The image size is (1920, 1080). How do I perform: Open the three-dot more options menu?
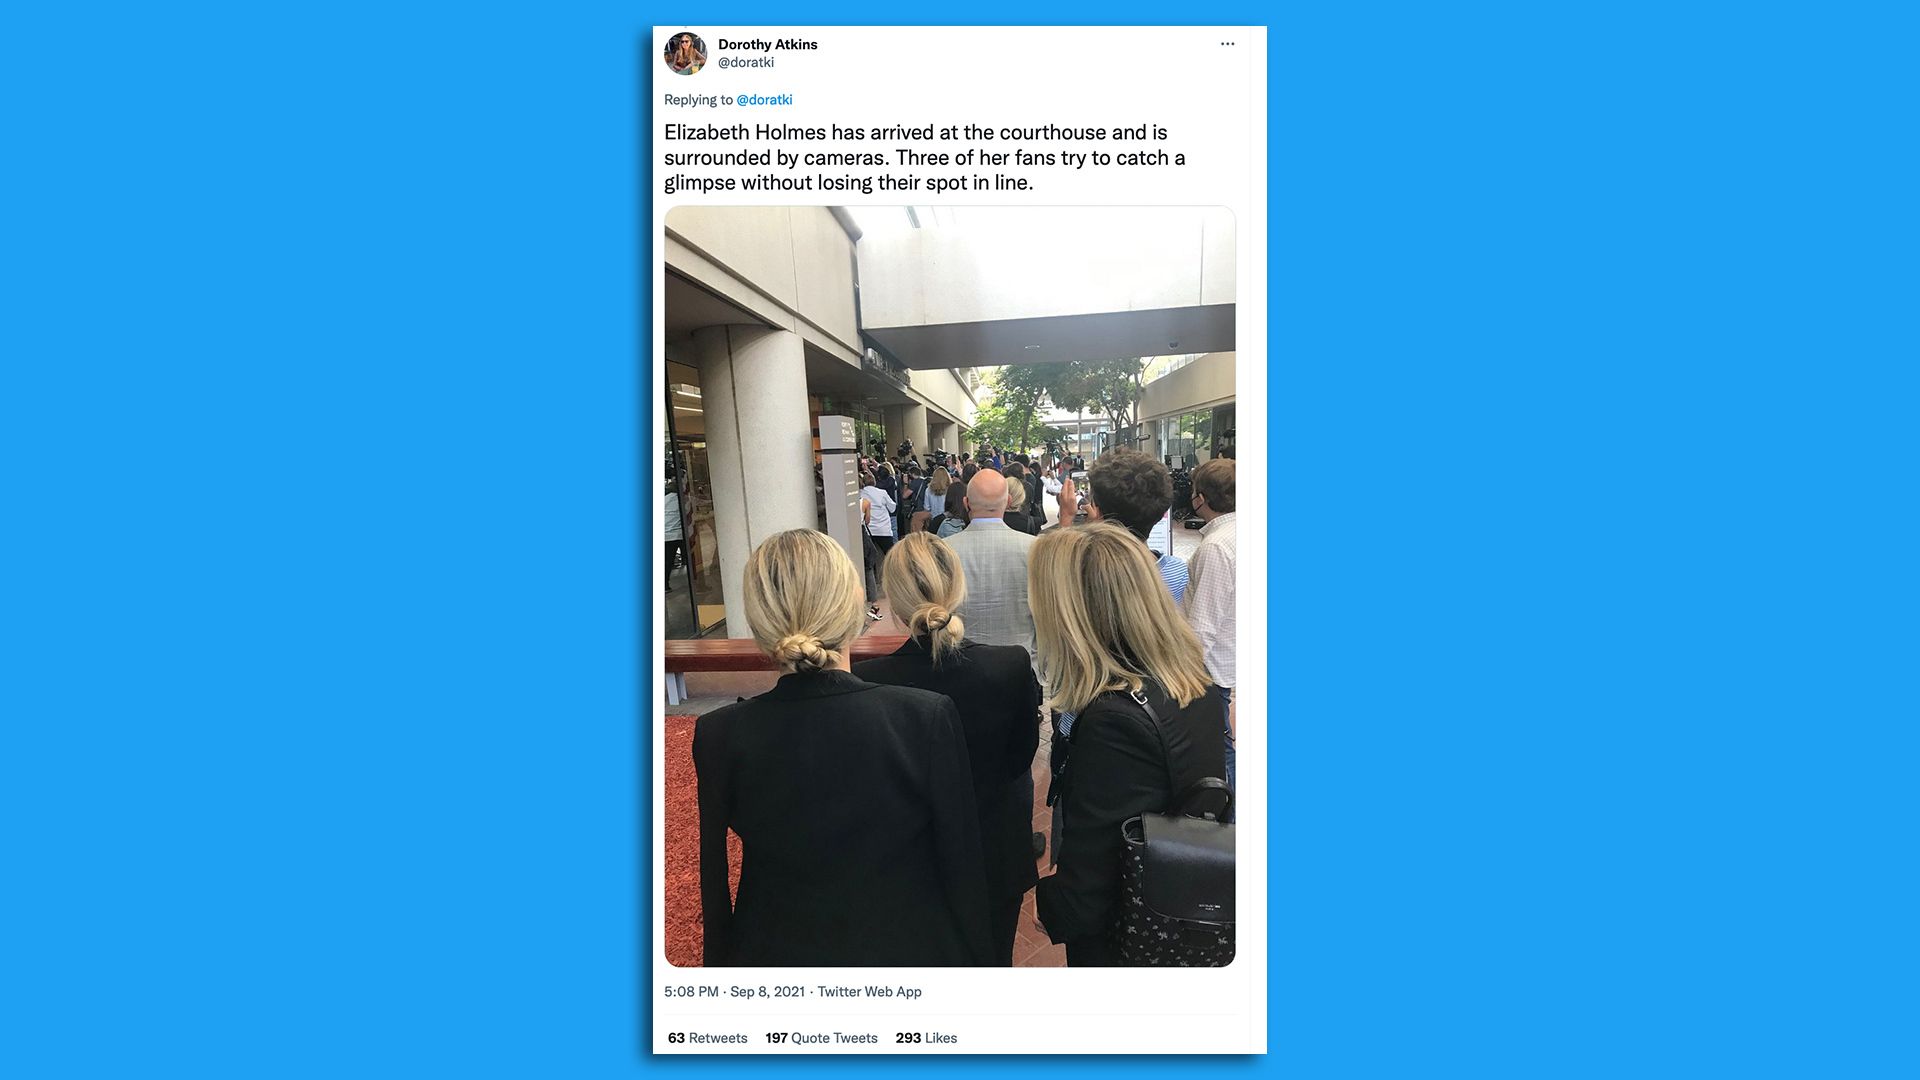pyautogui.click(x=1227, y=44)
